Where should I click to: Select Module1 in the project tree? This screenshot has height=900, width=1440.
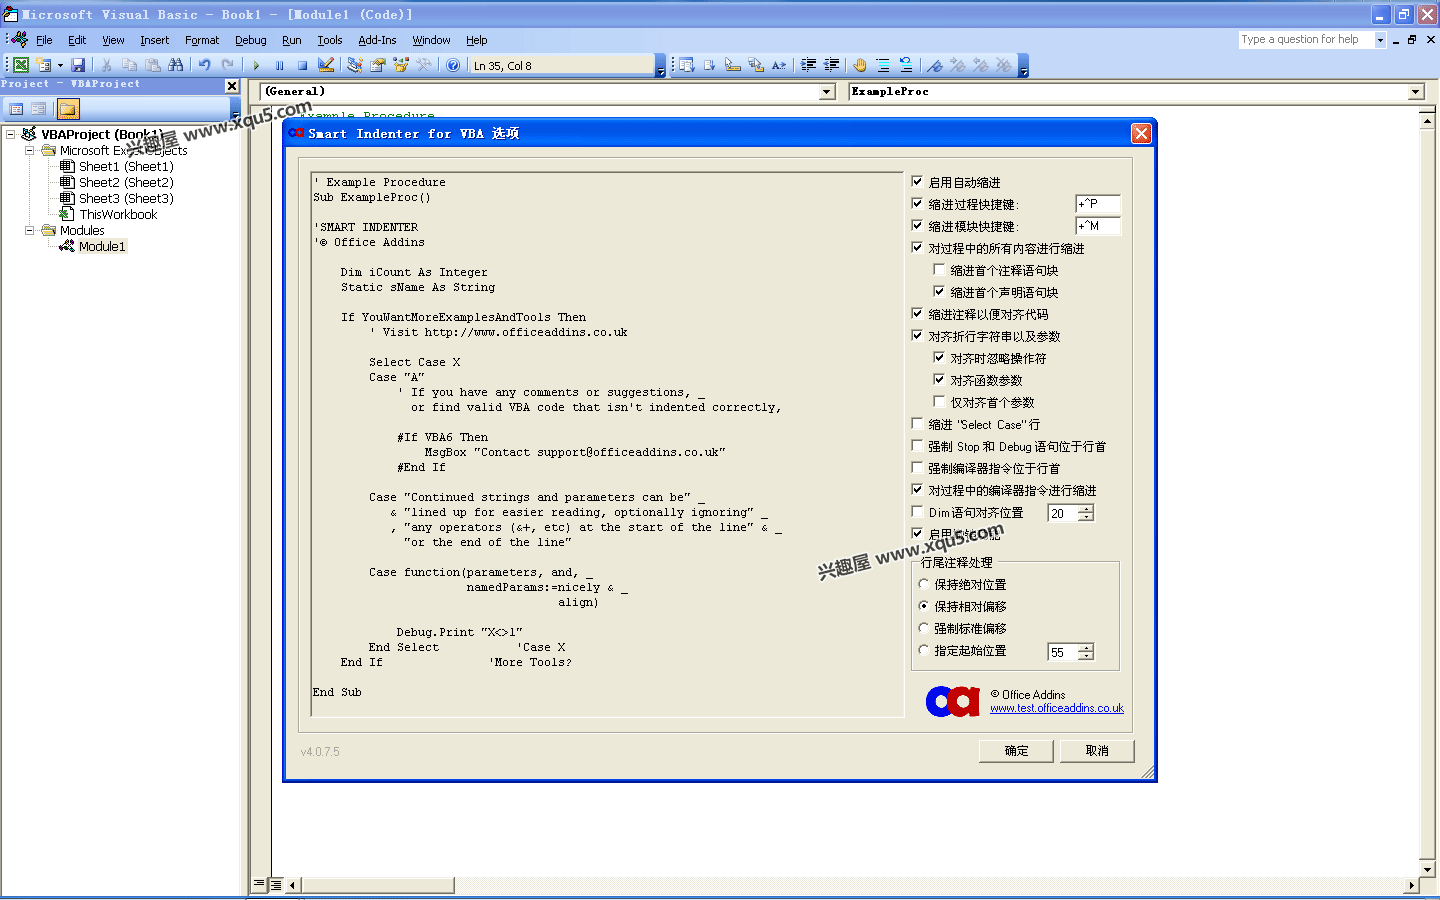102,246
